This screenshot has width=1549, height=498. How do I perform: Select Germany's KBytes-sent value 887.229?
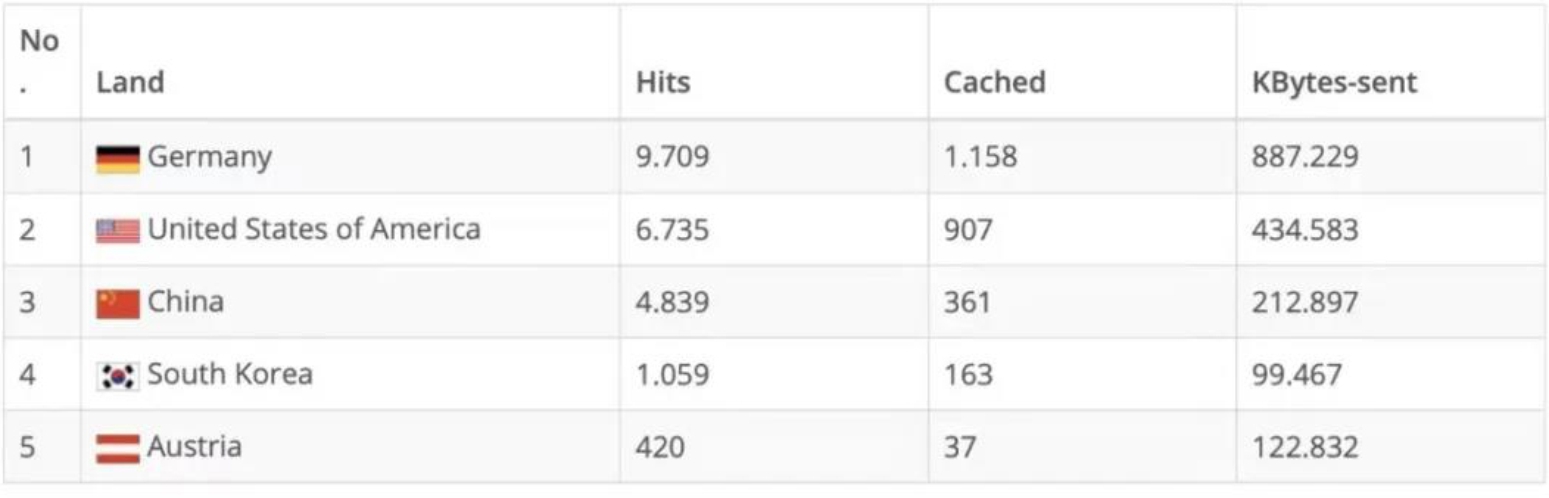click(1305, 158)
